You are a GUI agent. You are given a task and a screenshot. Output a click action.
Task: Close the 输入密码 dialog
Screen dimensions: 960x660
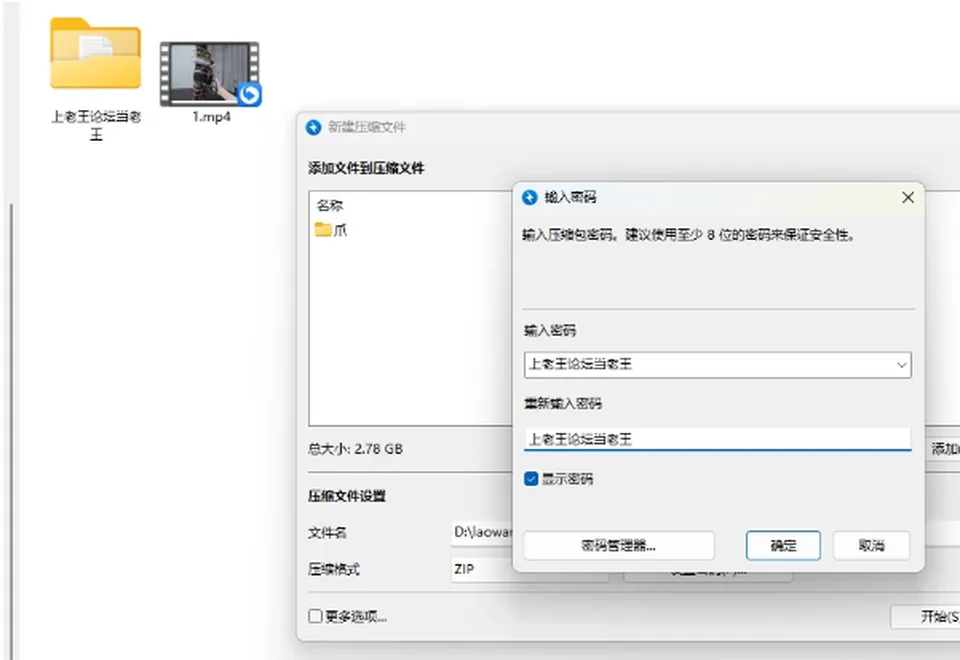pos(908,197)
